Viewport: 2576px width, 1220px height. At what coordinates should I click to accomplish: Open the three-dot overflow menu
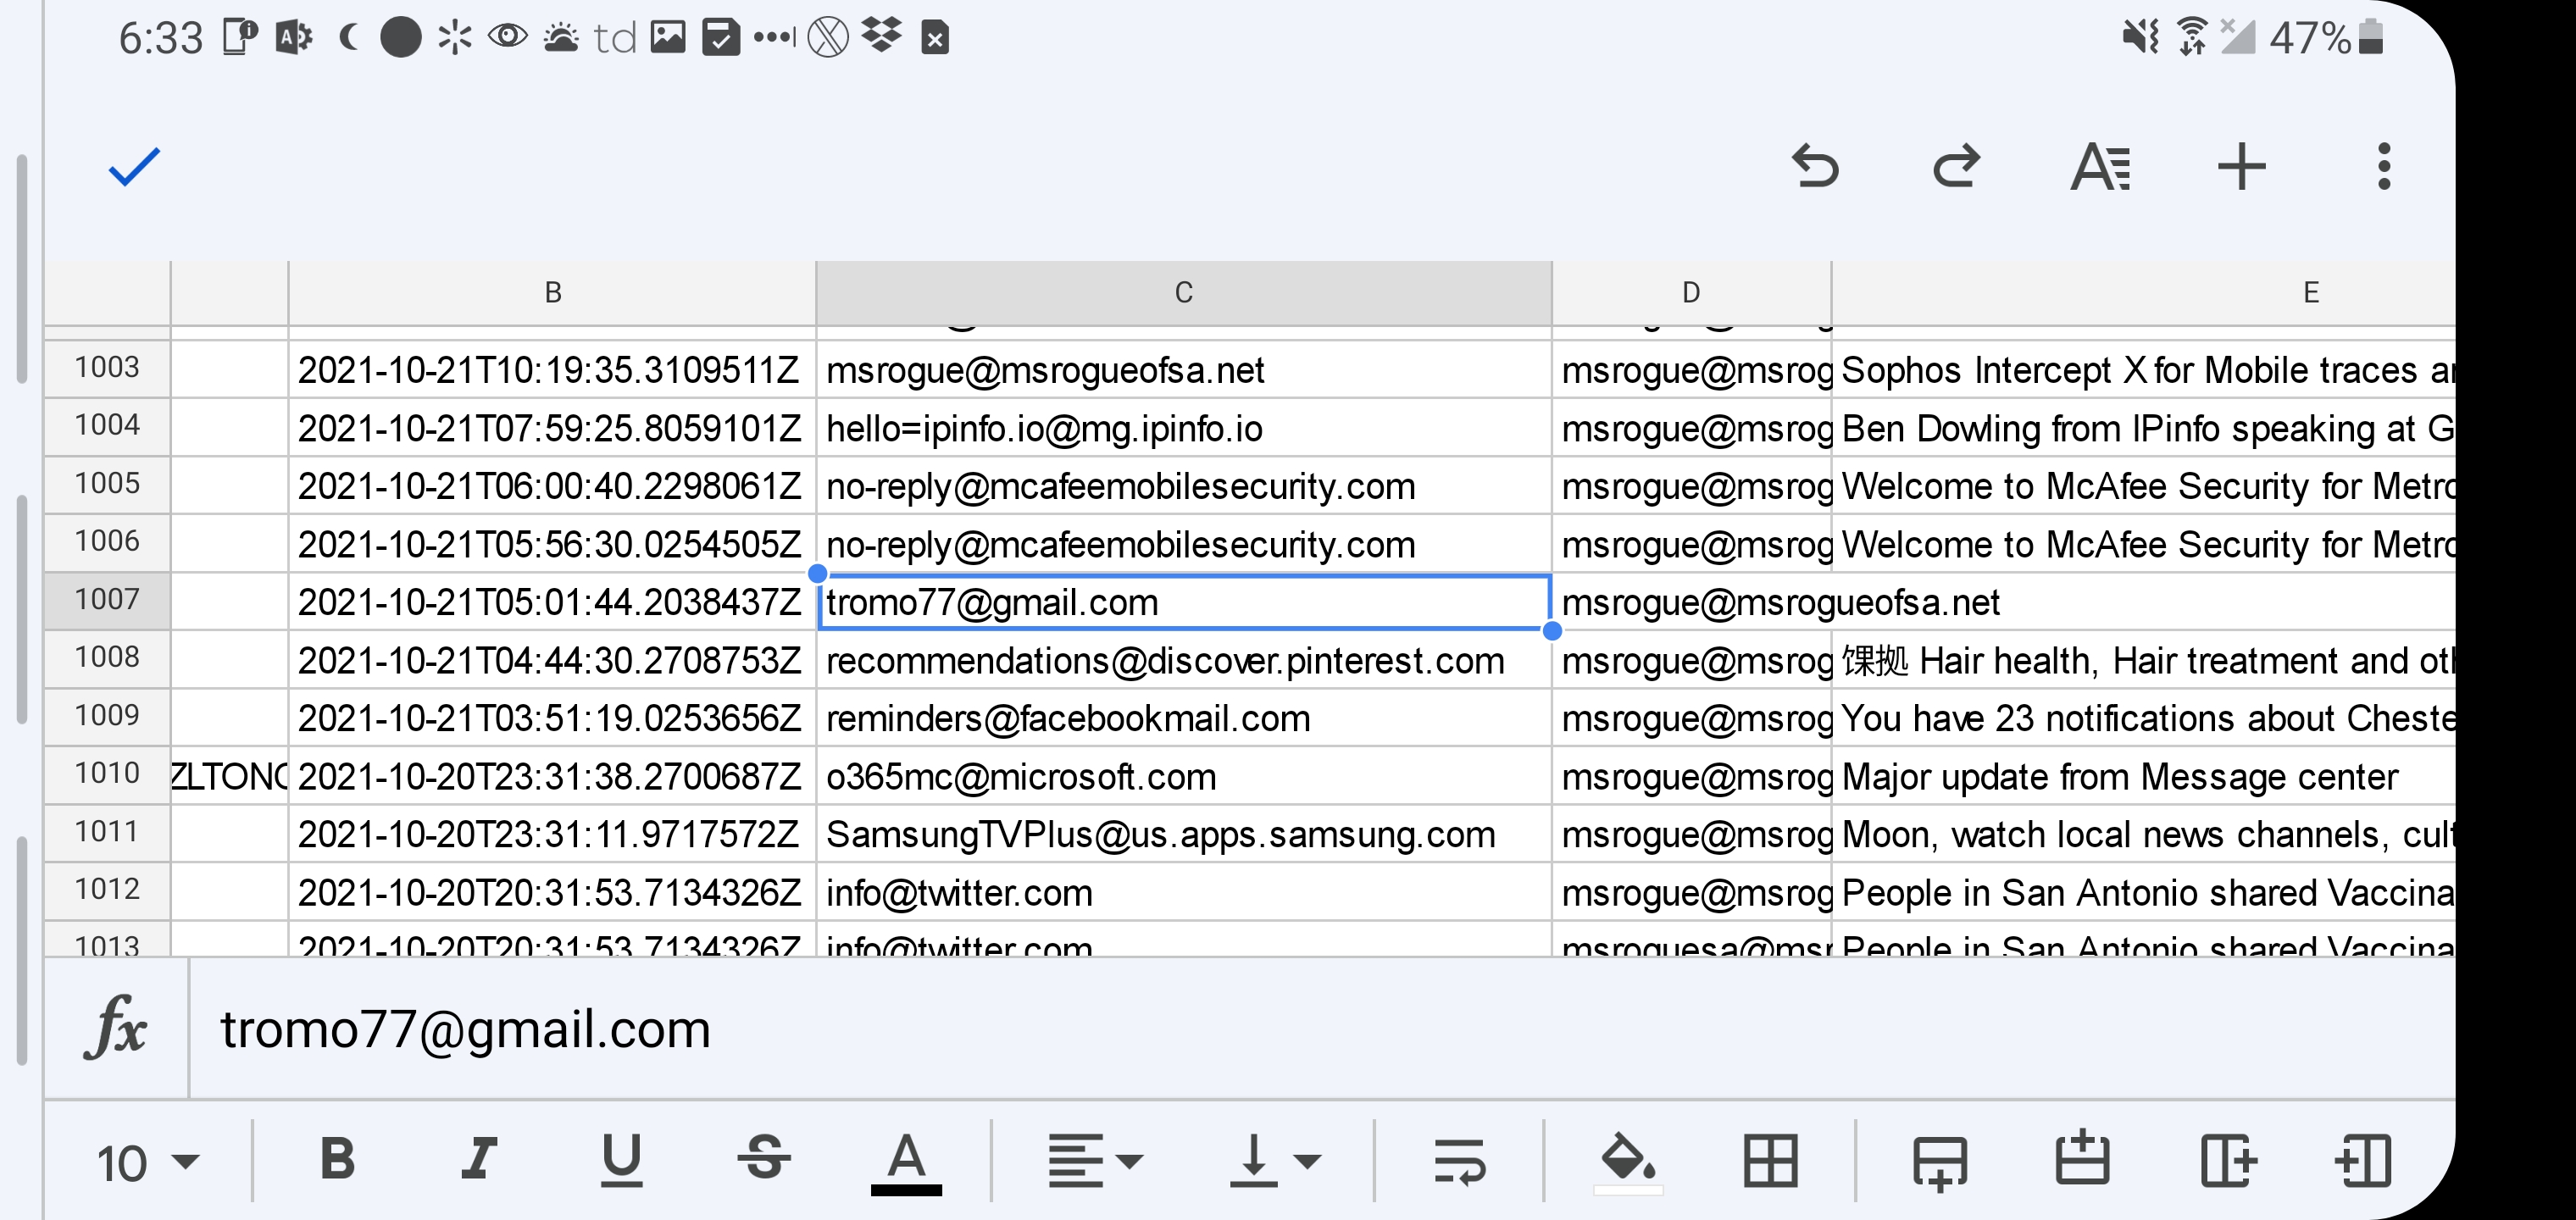2384,167
